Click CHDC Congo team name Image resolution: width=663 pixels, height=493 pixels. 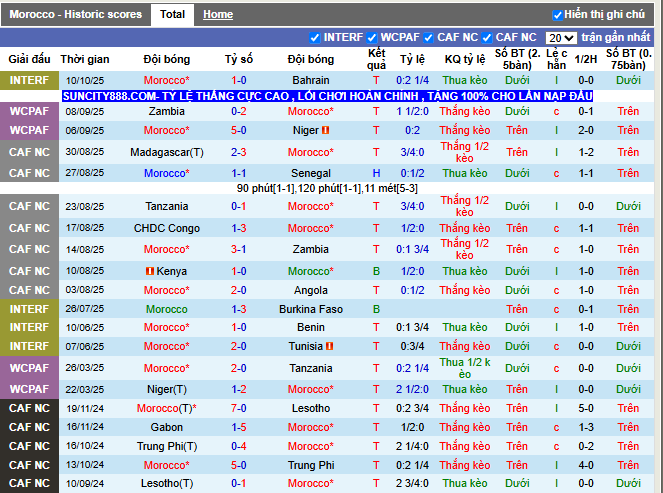[167, 228]
